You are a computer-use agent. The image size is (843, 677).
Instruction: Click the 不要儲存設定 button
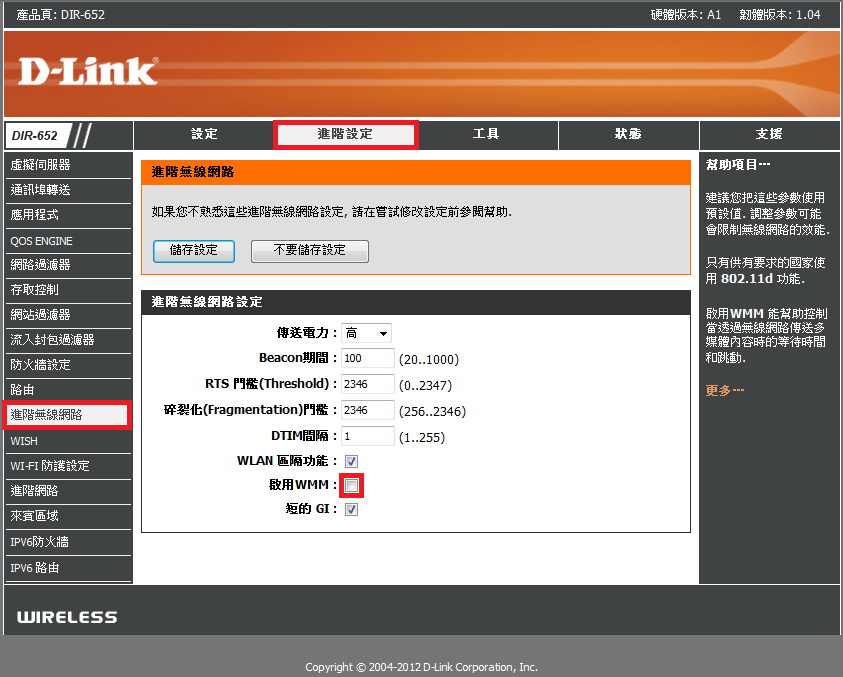pos(310,251)
